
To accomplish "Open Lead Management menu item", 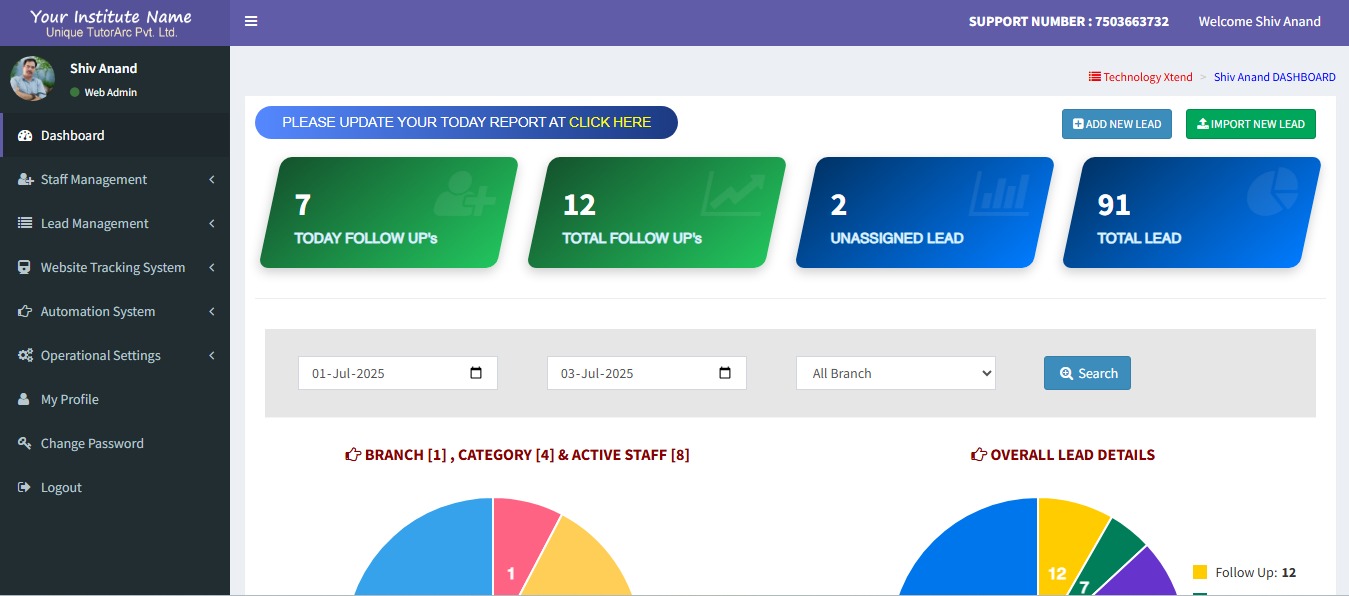I will [115, 223].
